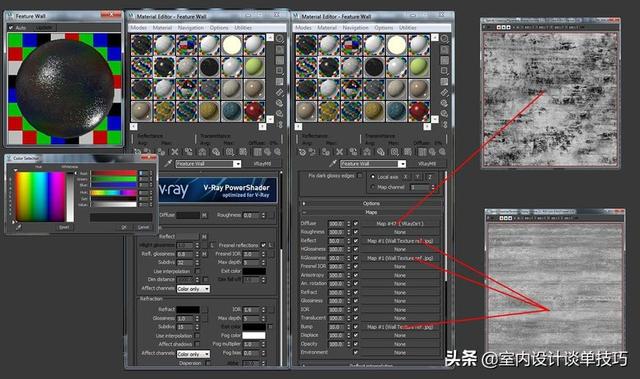Open Material menu in left Material Editor

[162, 28]
